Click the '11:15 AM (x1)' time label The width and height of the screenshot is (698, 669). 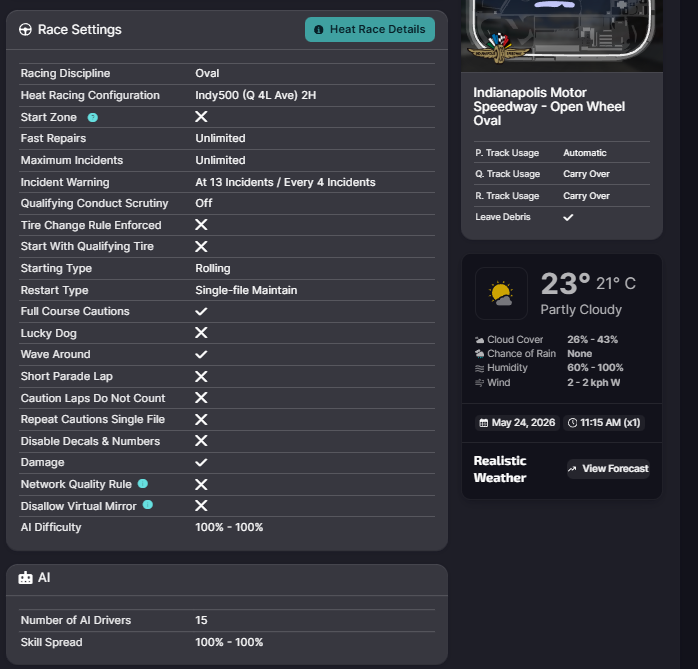(610, 423)
